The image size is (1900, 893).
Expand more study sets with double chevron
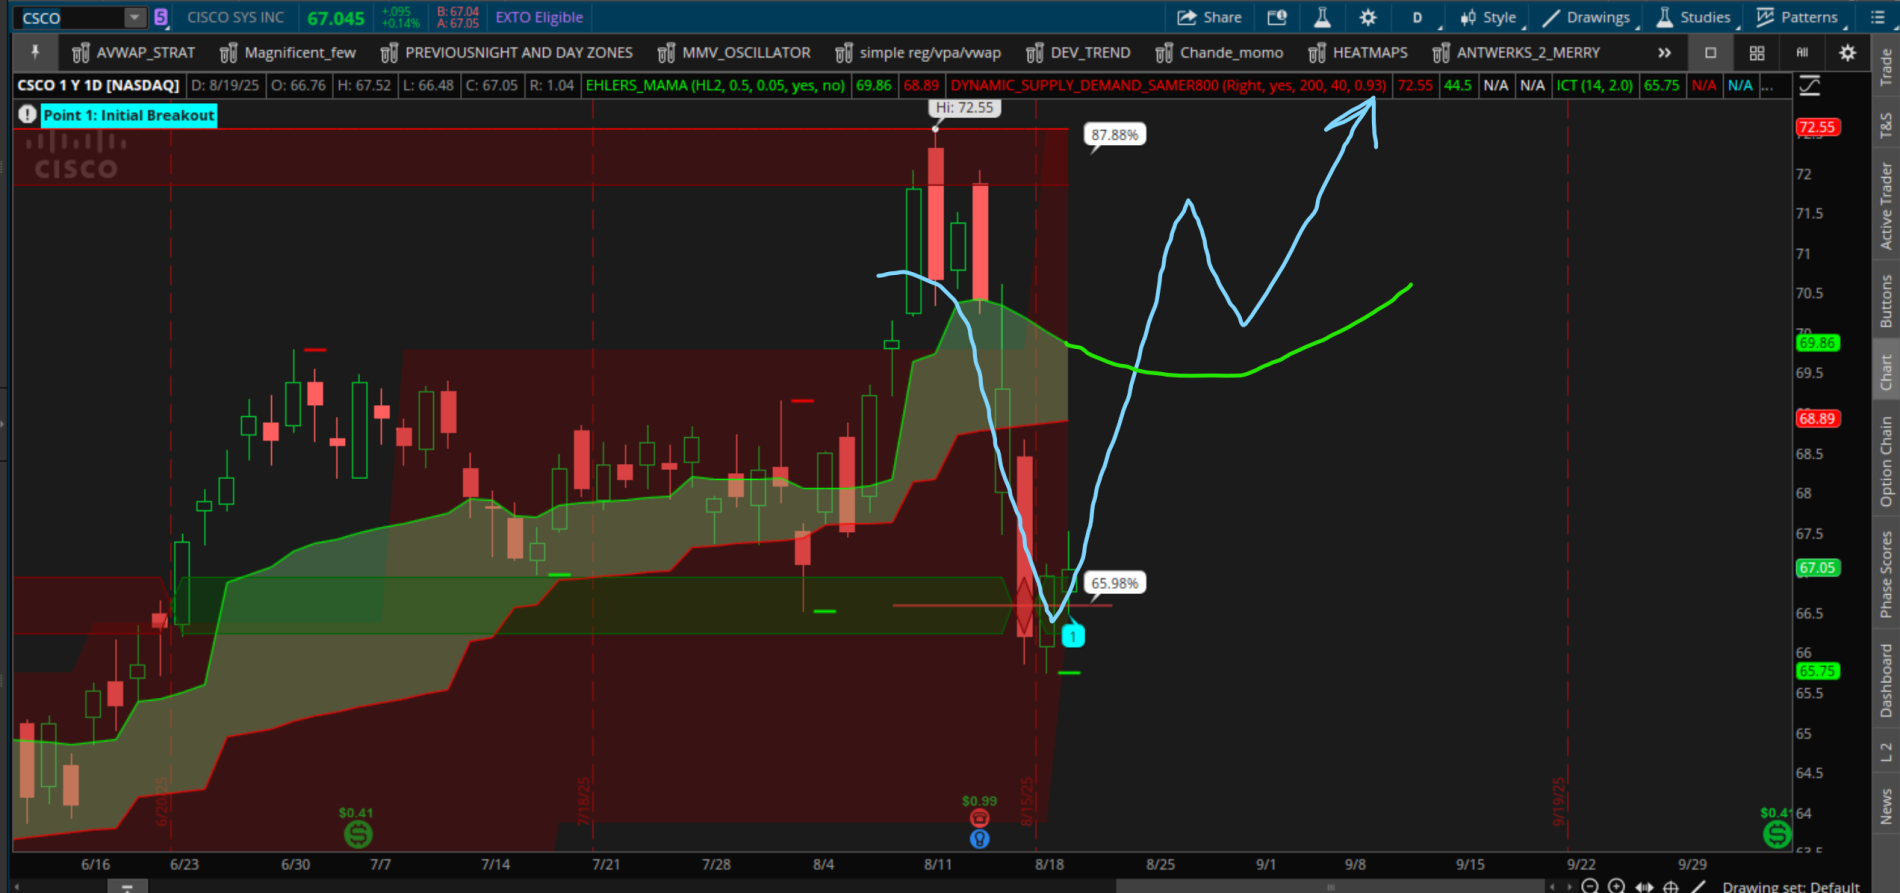coord(1664,53)
